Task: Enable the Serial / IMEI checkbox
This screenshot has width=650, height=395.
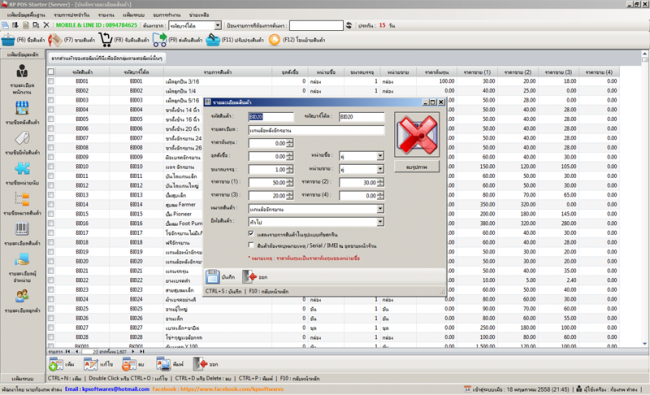Action: 251,245
